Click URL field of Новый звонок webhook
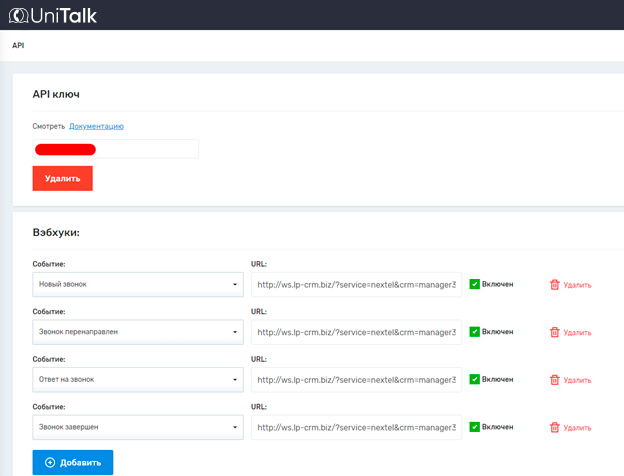The width and height of the screenshot is (624, 476). [356, 285]
